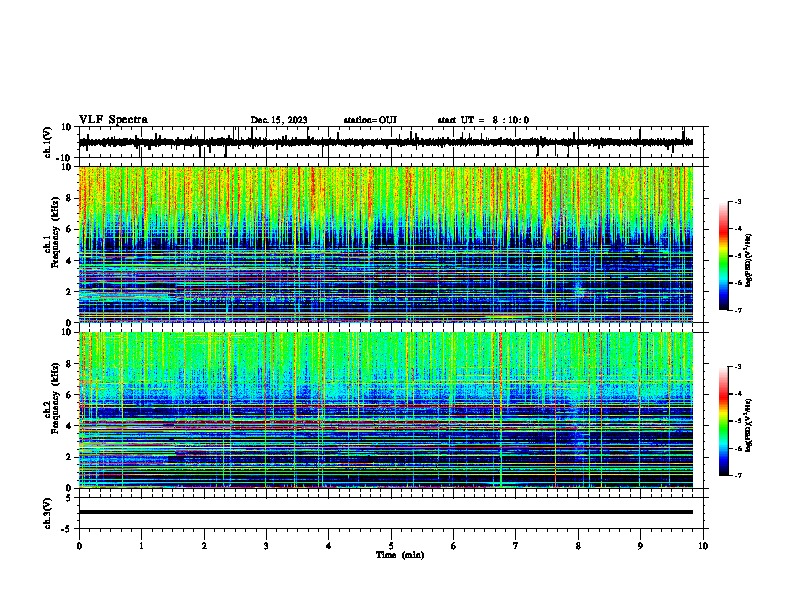Click the 'VLF Spectra' title text
The image size is (792, 612).
click(113, 119)
